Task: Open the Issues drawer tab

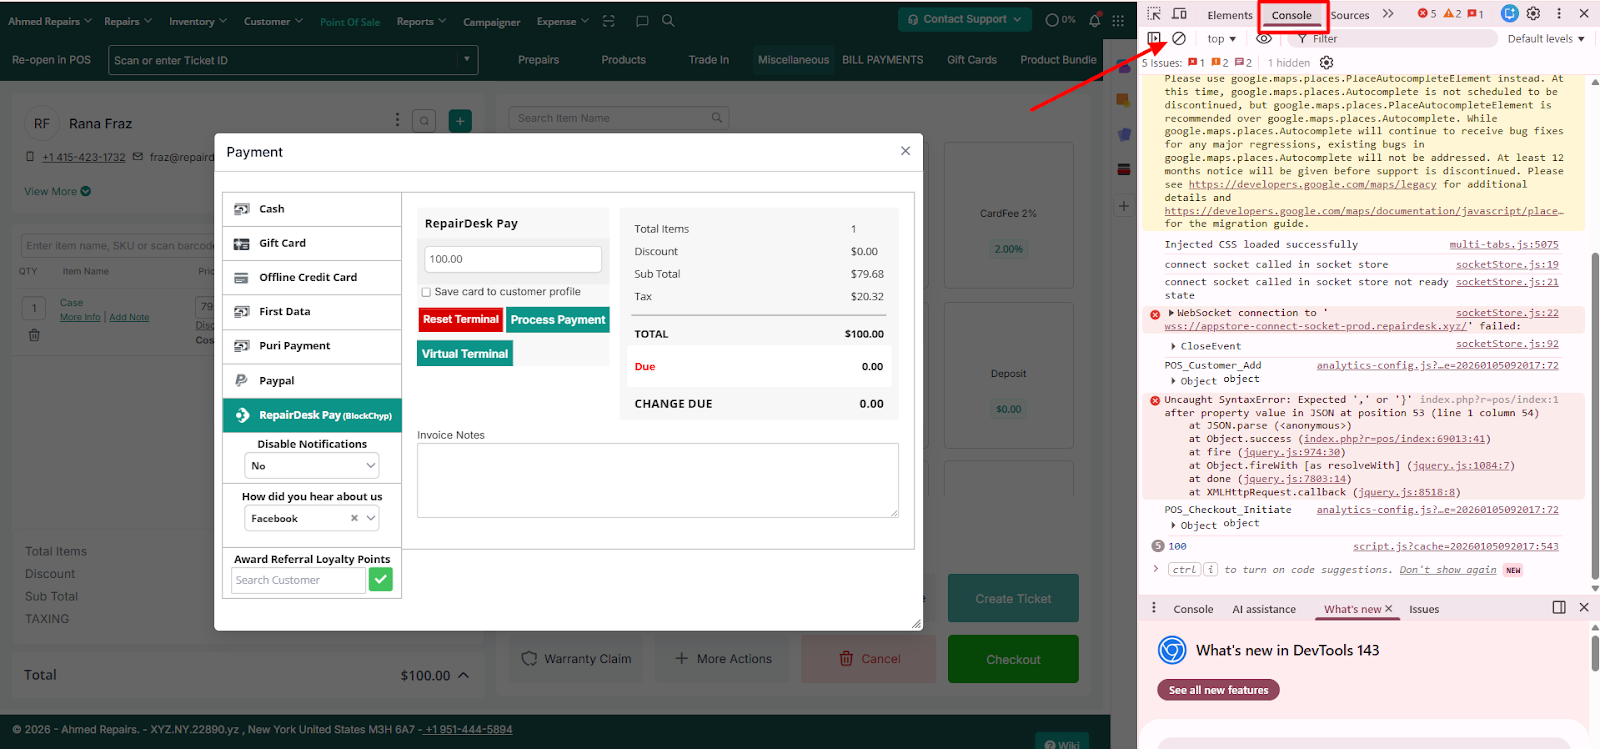Action: click(1424, 609)
